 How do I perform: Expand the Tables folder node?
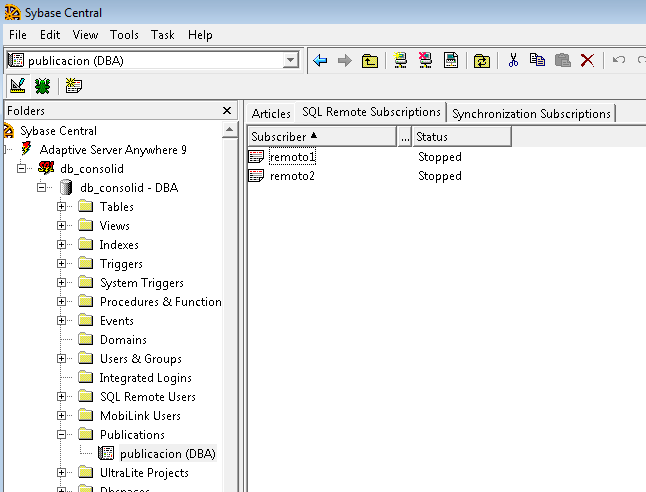pos(62,207)
